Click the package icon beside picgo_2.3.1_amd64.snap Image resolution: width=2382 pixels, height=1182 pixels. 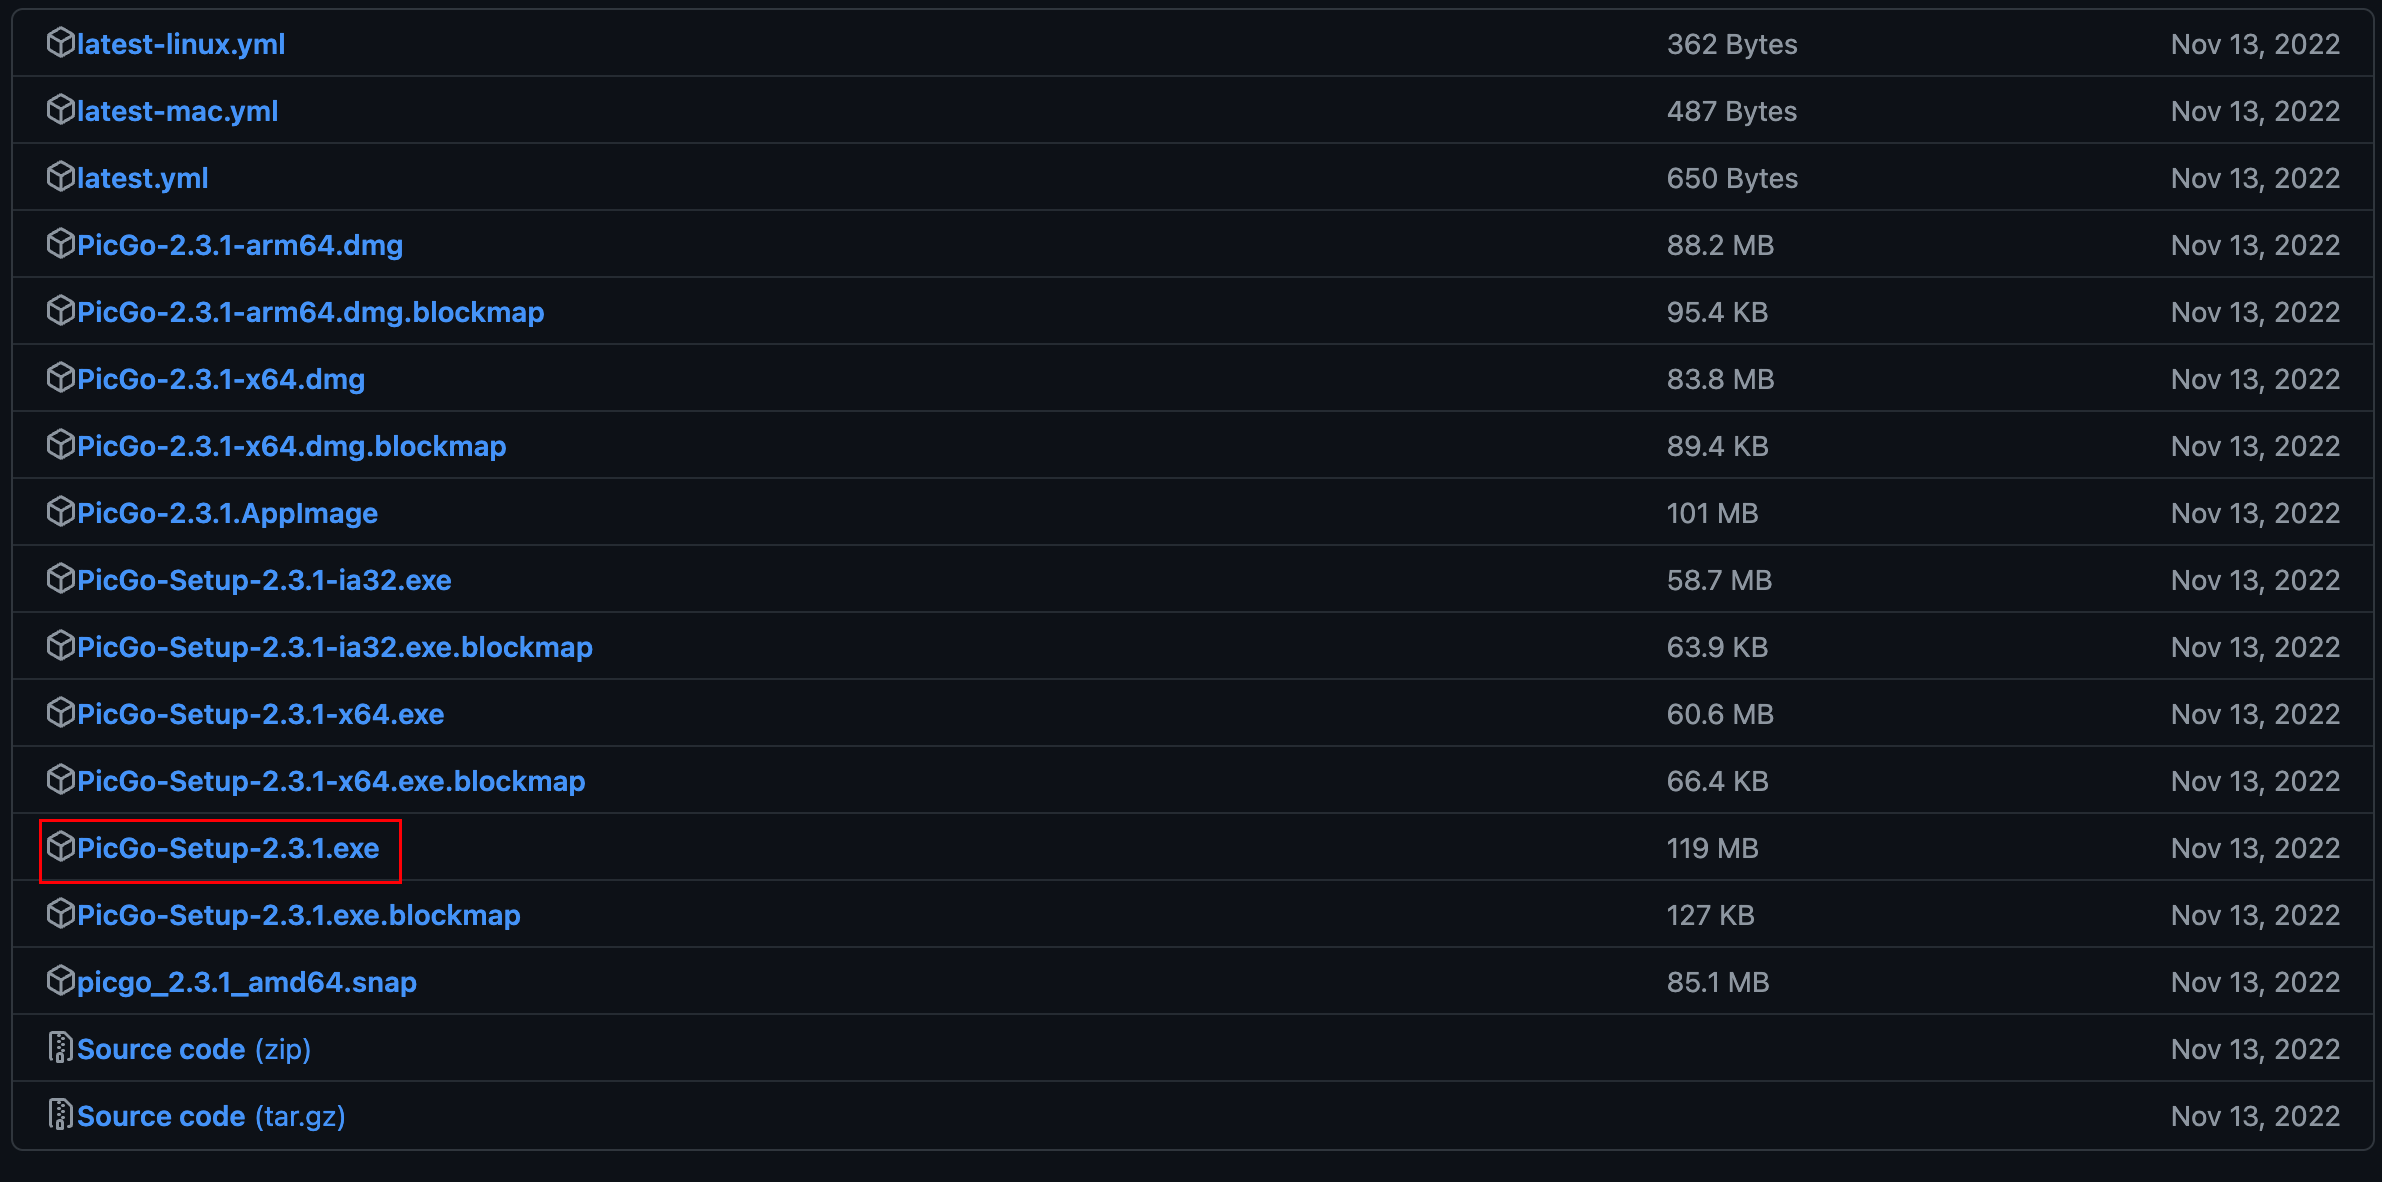pos(61,981)
